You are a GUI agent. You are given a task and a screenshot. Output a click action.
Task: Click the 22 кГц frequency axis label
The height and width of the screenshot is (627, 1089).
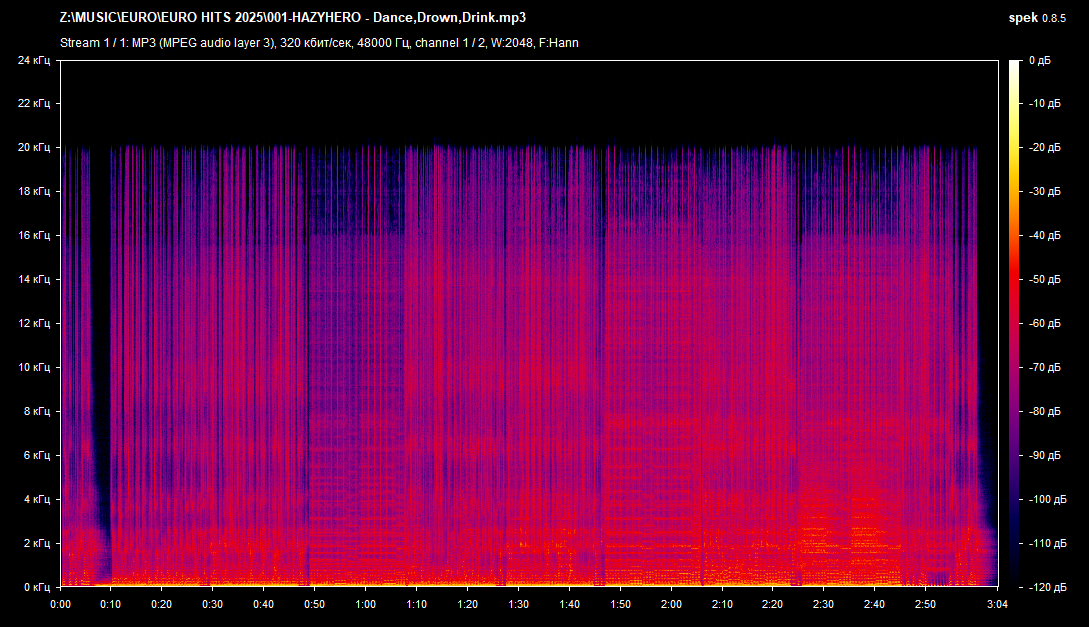[34, 103]
